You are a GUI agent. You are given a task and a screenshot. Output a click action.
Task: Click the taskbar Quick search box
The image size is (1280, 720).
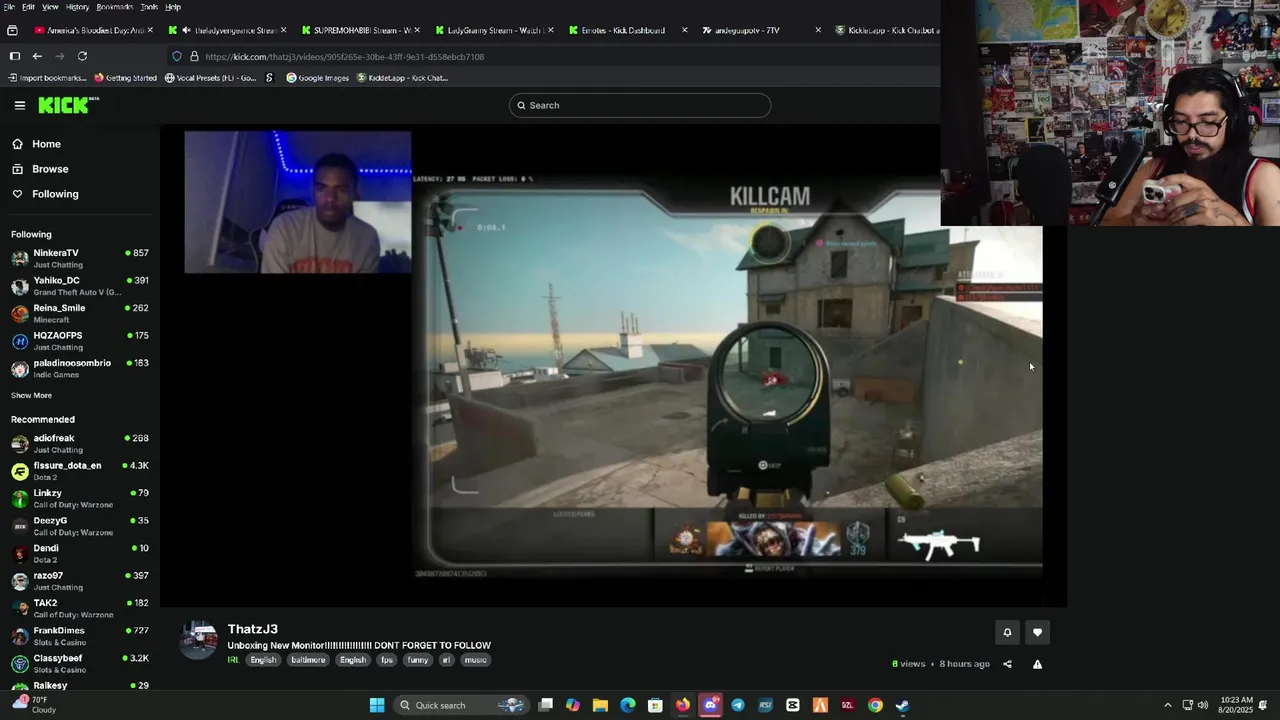[x=460, y=705]
